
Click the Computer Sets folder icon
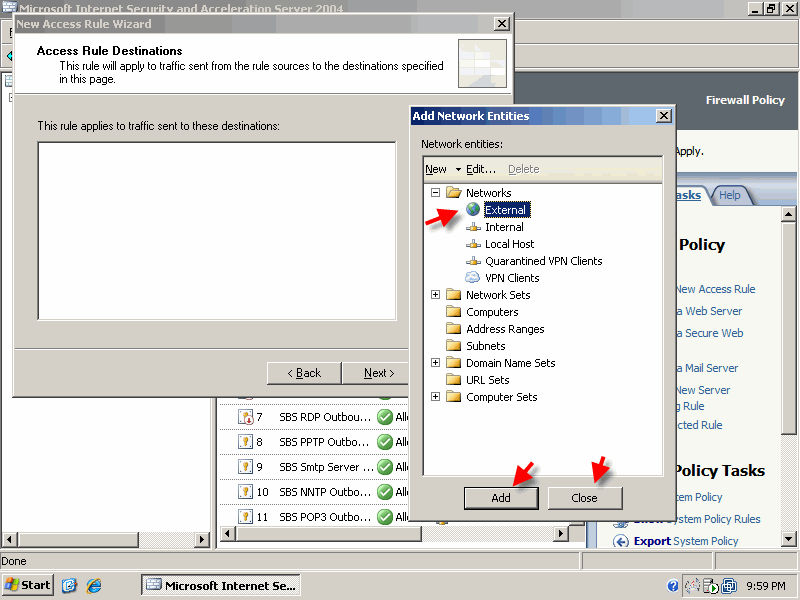pyautogui.click(x=453, y=396)
